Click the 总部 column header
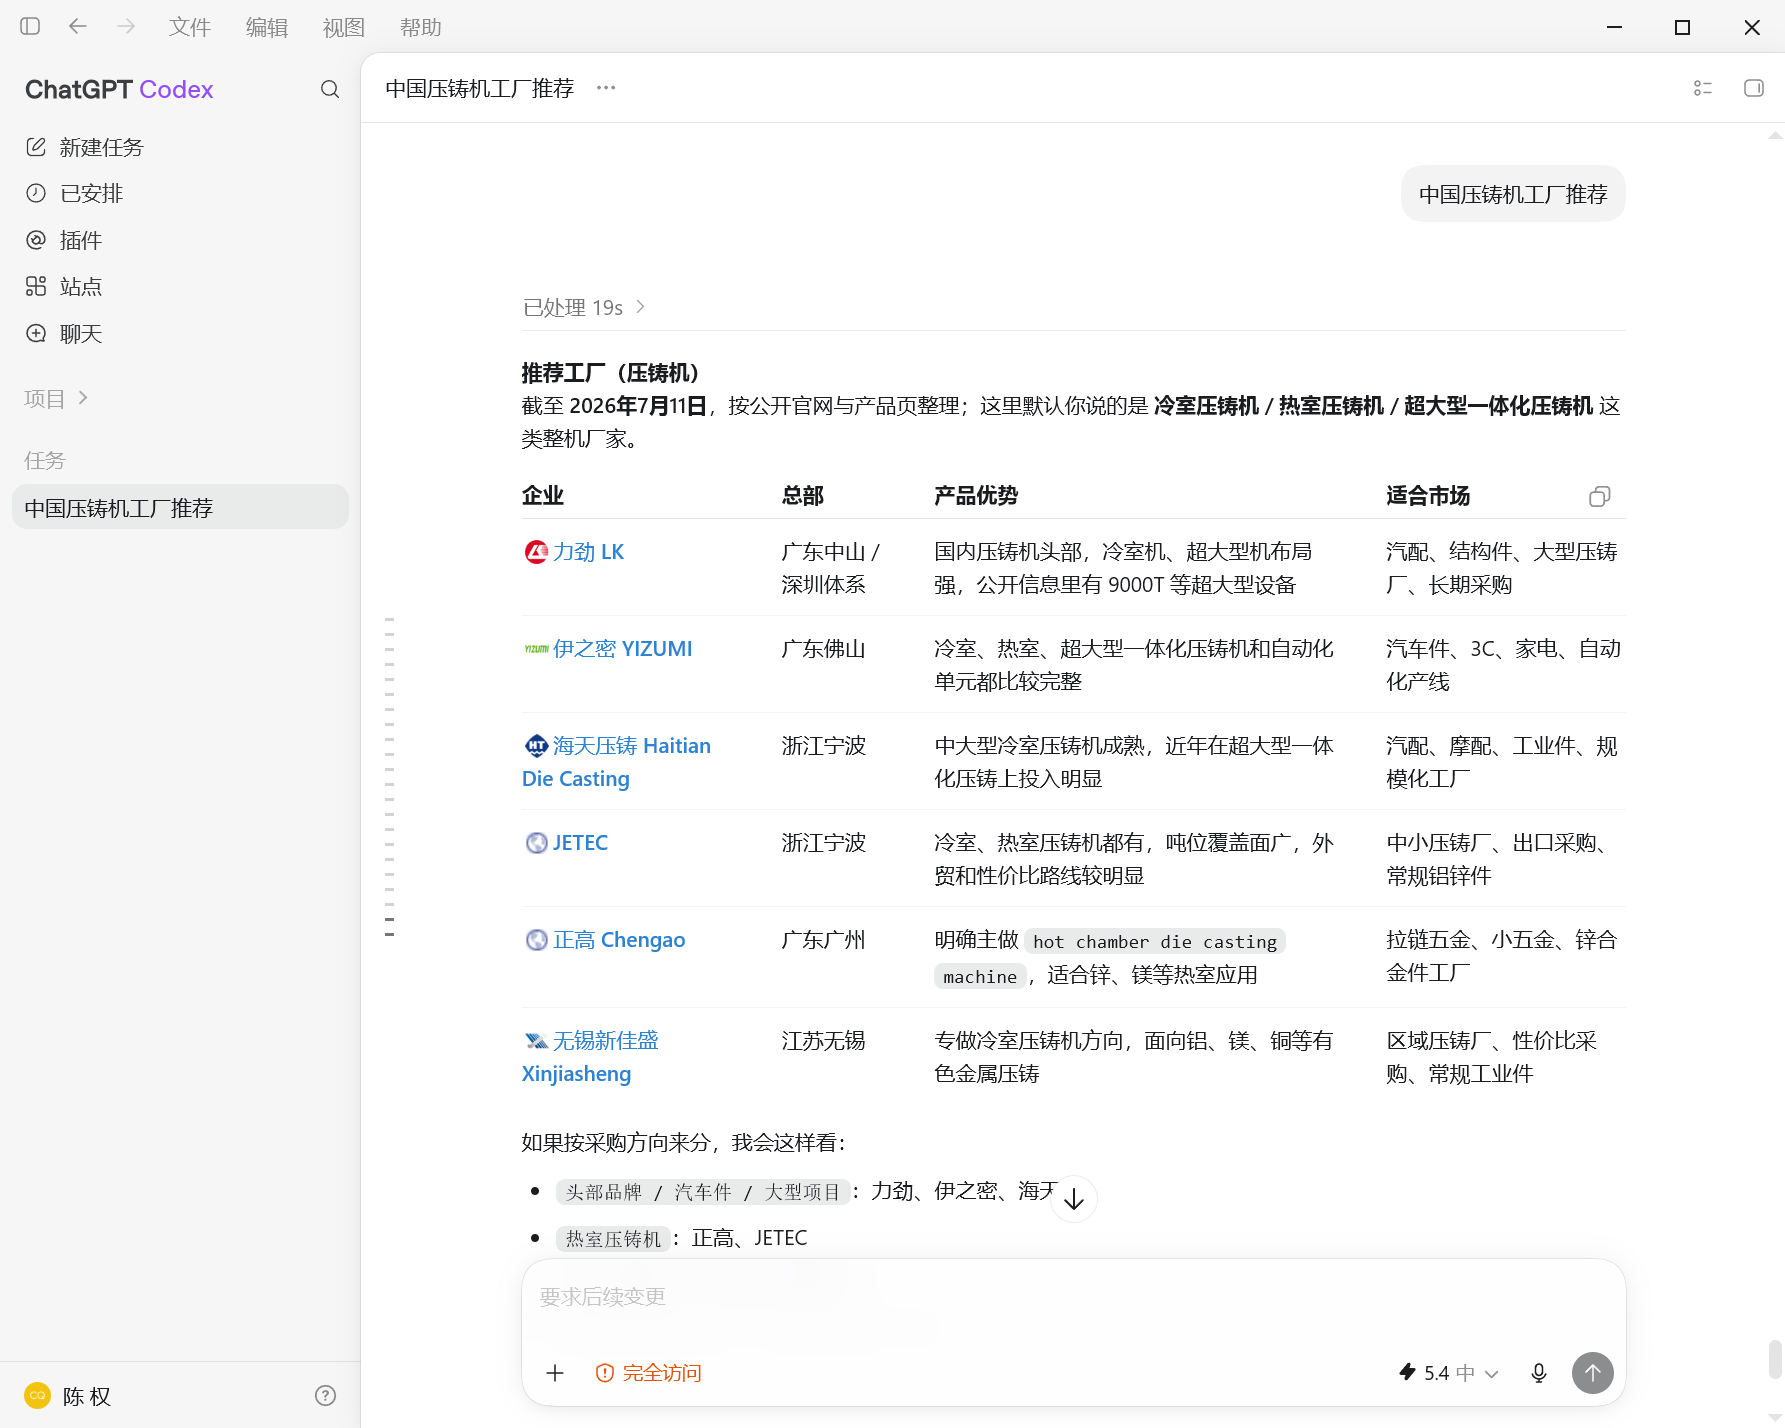The width and height of the screenshot is (1785, 1428). 803,495
